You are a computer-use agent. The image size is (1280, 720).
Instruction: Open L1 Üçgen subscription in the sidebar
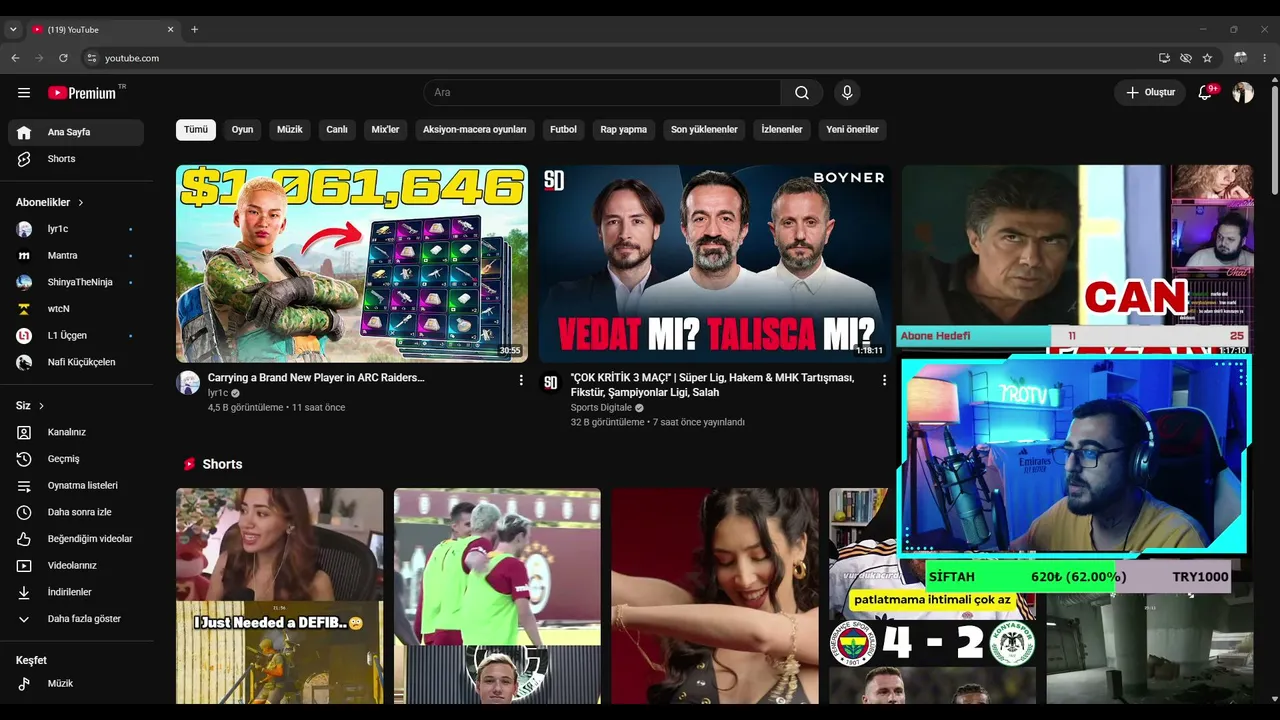[x=76, y=336]
